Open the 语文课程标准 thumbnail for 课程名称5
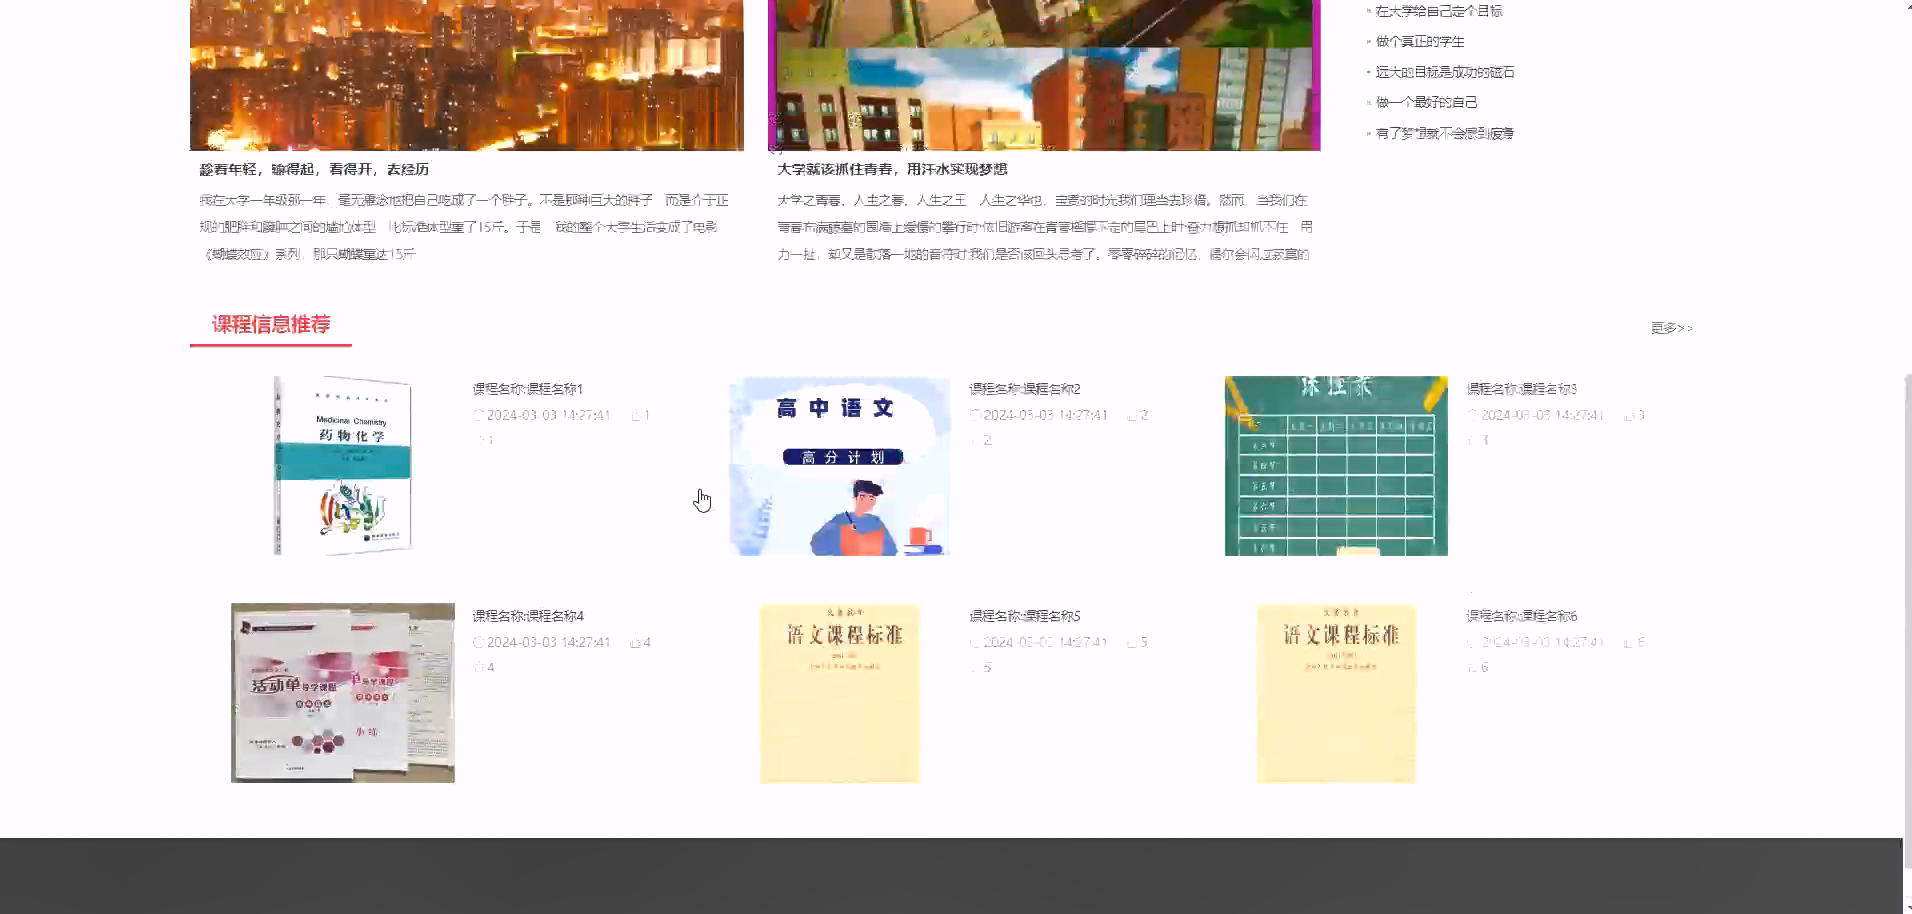Viewport: 1912px width, 914px height. (x=839, y=692)
